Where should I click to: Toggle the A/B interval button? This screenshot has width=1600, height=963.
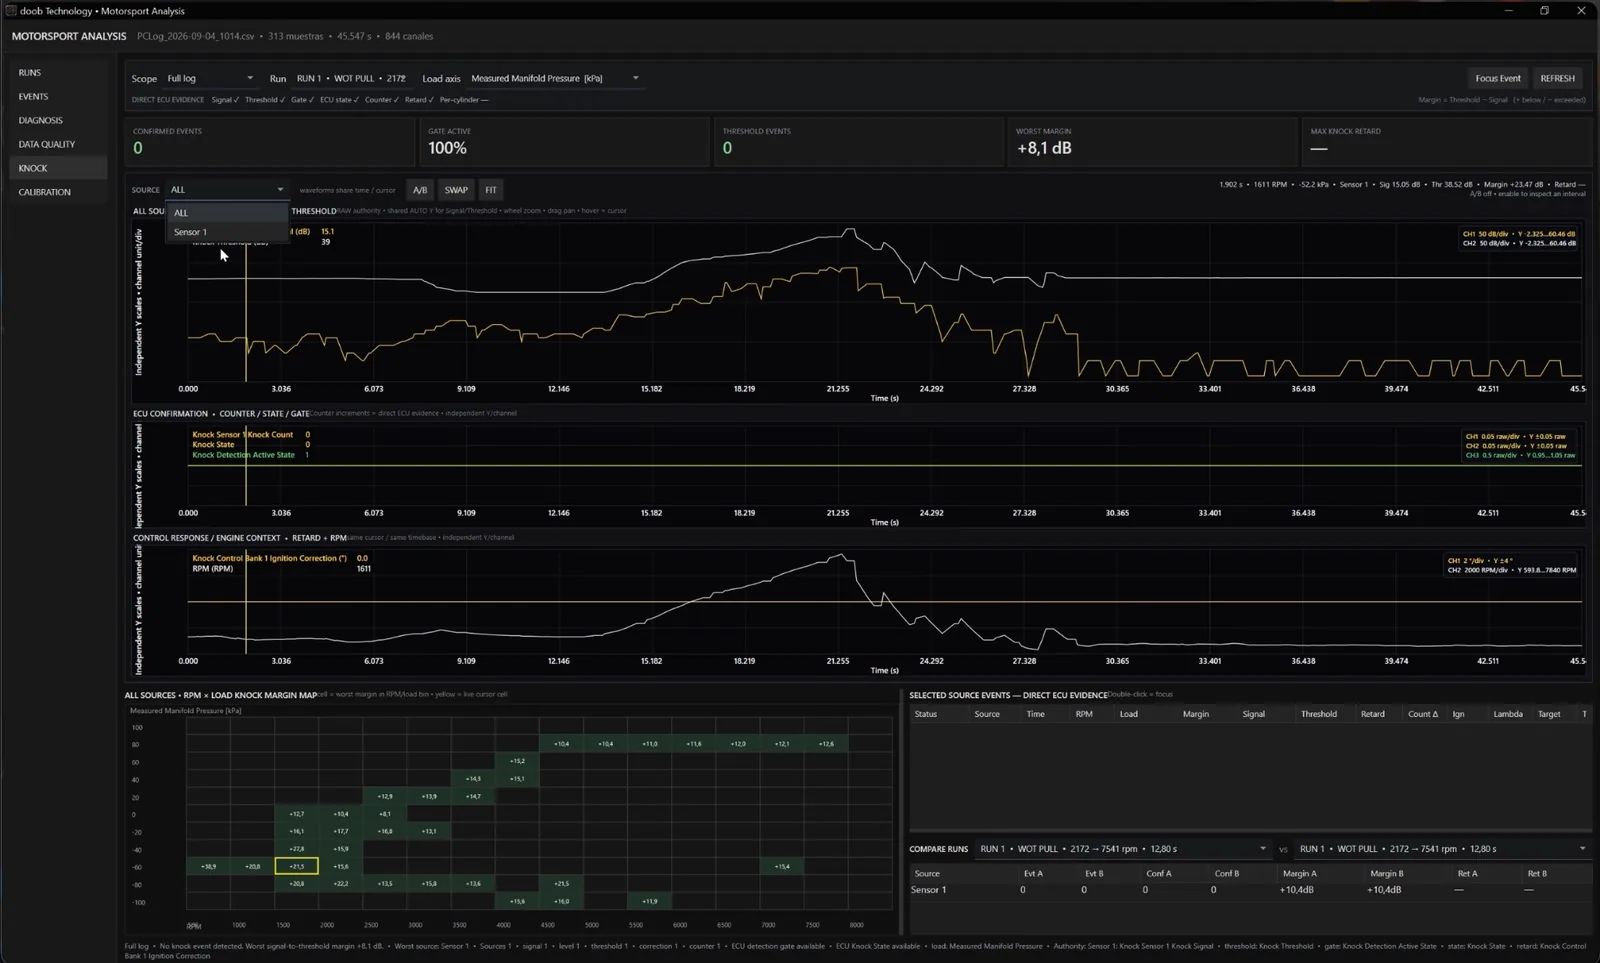tap(420, 190)
